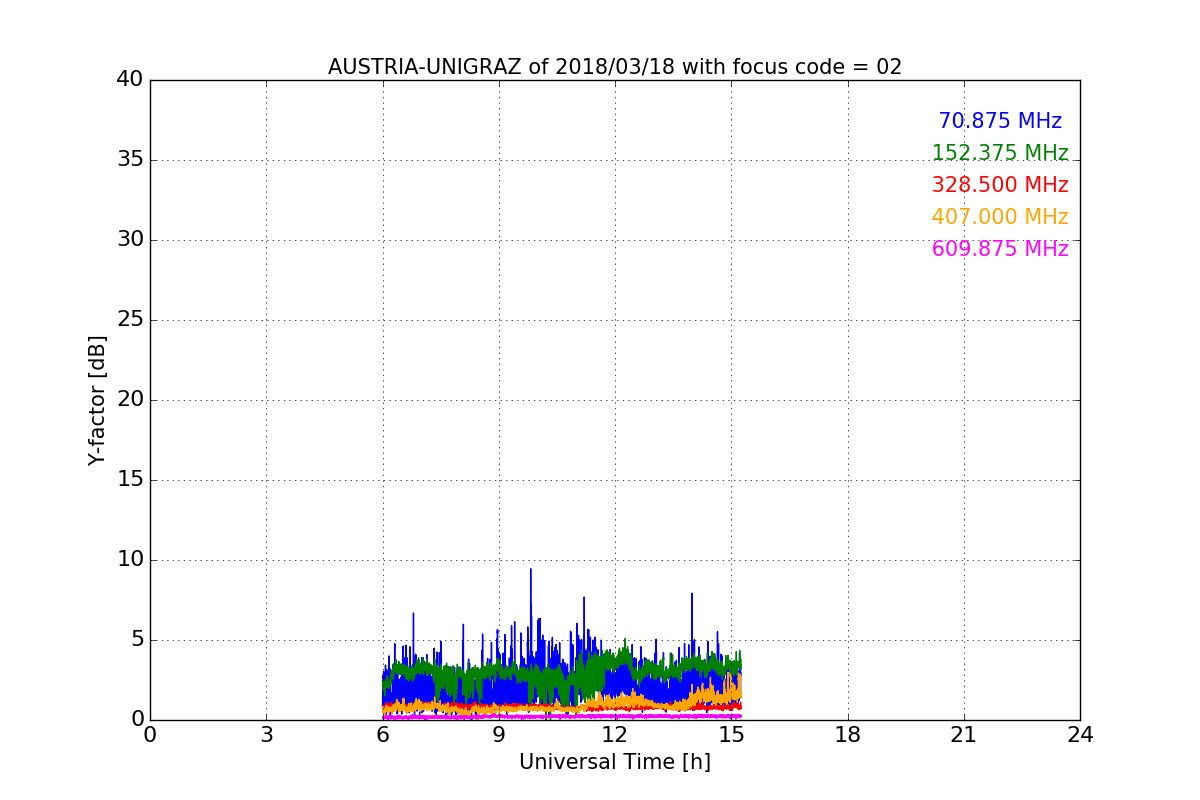Select the 152.375 MHz legend entry
The height and width of the screenshot is (800, 1200).
pos(1000,153)
